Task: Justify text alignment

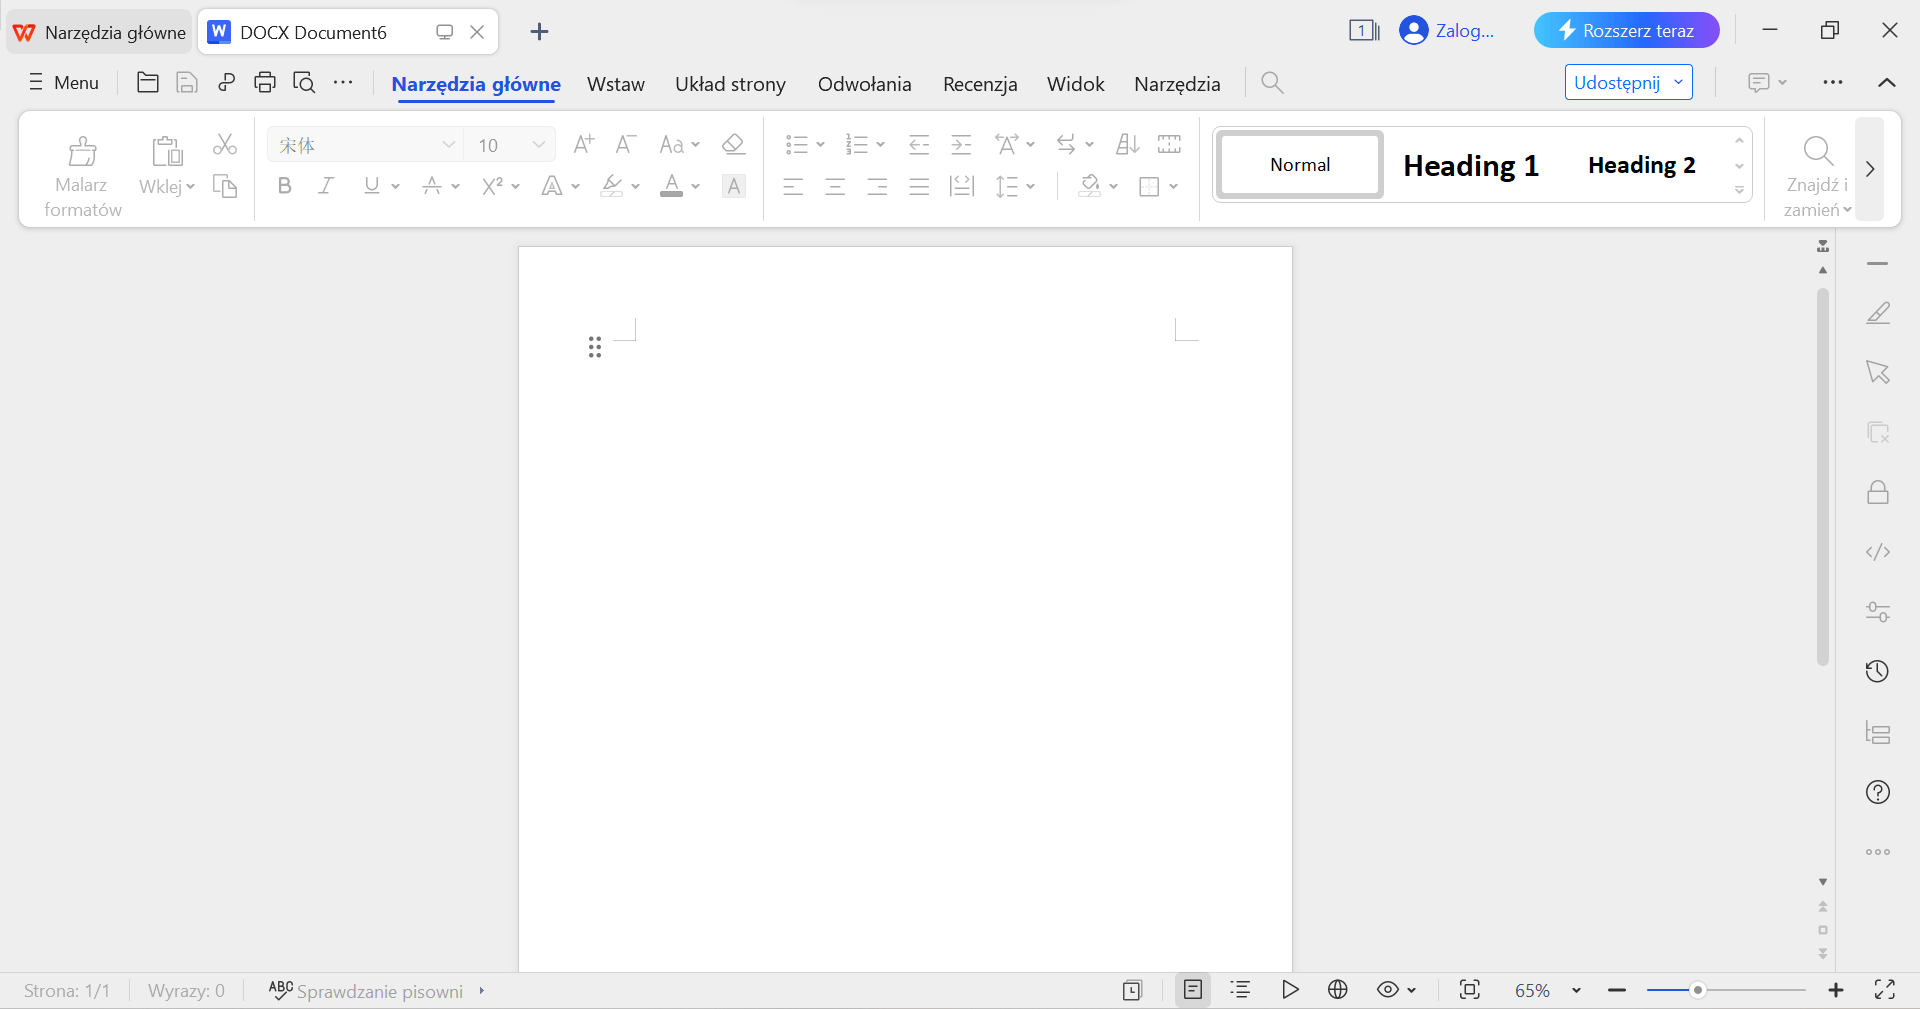Action: pyautogui.click(x=919, y=186)
